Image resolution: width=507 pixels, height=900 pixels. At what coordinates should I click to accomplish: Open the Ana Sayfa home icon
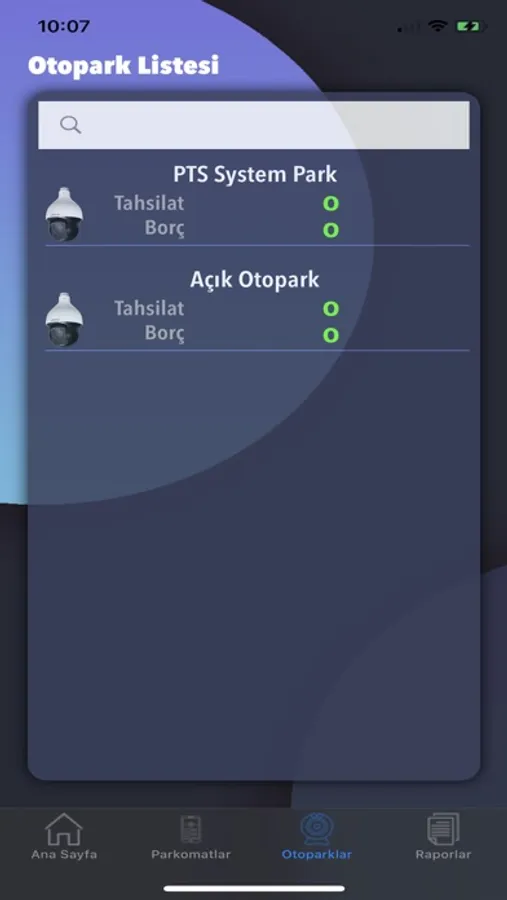64,829
